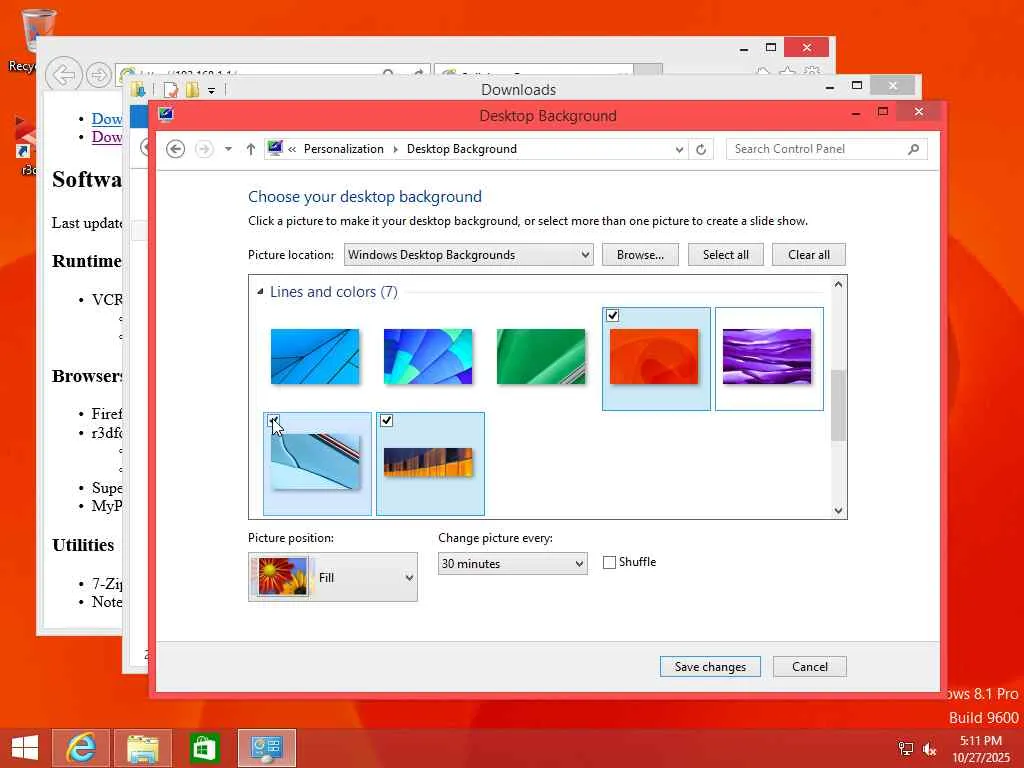
Task: Click Properties icon in Downloads quick access toolbar
Action: pos(170,90)
